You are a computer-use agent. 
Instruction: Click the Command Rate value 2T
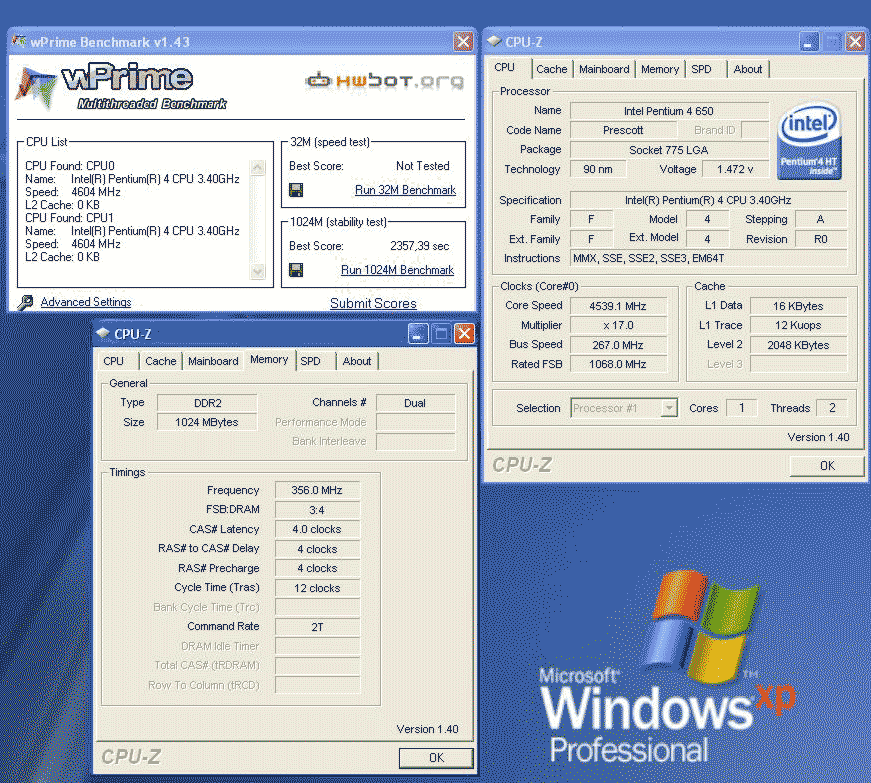pyautogui.click(x=317, y=627)
